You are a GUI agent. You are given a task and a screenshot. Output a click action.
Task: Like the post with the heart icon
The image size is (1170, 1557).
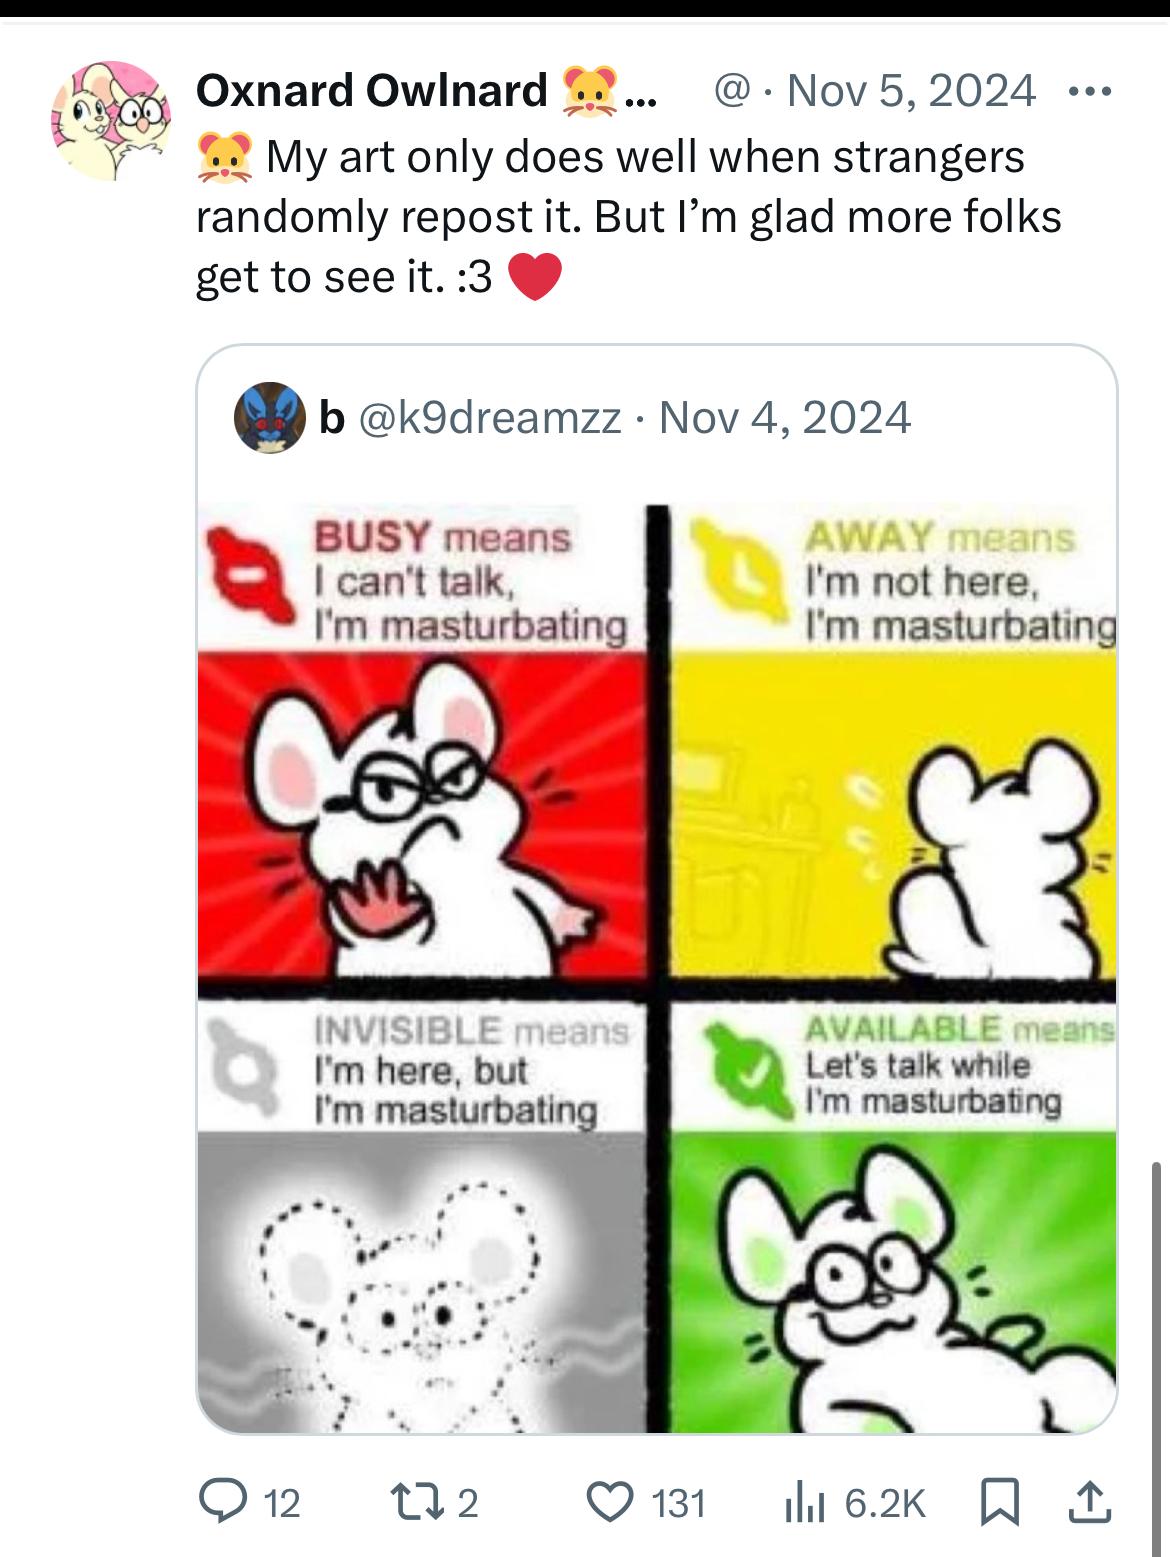tap(602, 1502)
